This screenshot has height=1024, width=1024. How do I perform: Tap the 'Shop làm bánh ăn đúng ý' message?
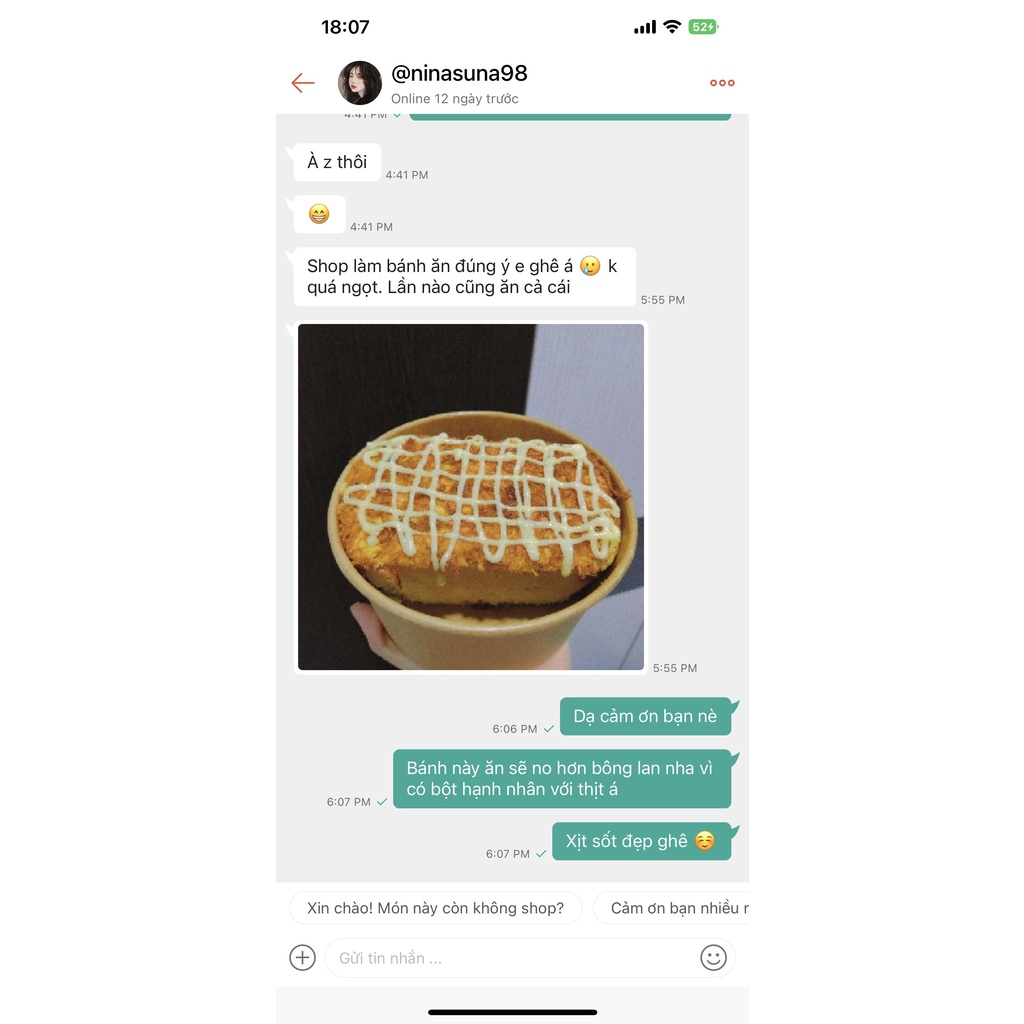(x=464, y=276)
